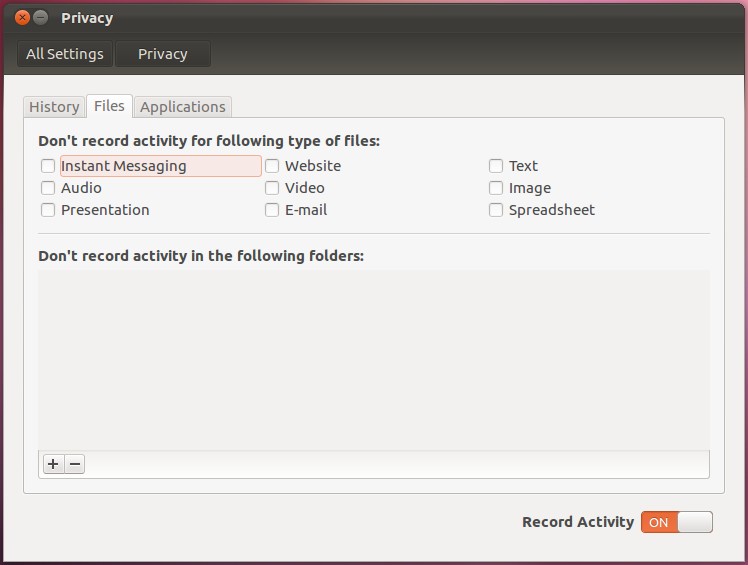Switch to the History tab
The height and width of the screenshot is (565, 748).
[54, 107]
